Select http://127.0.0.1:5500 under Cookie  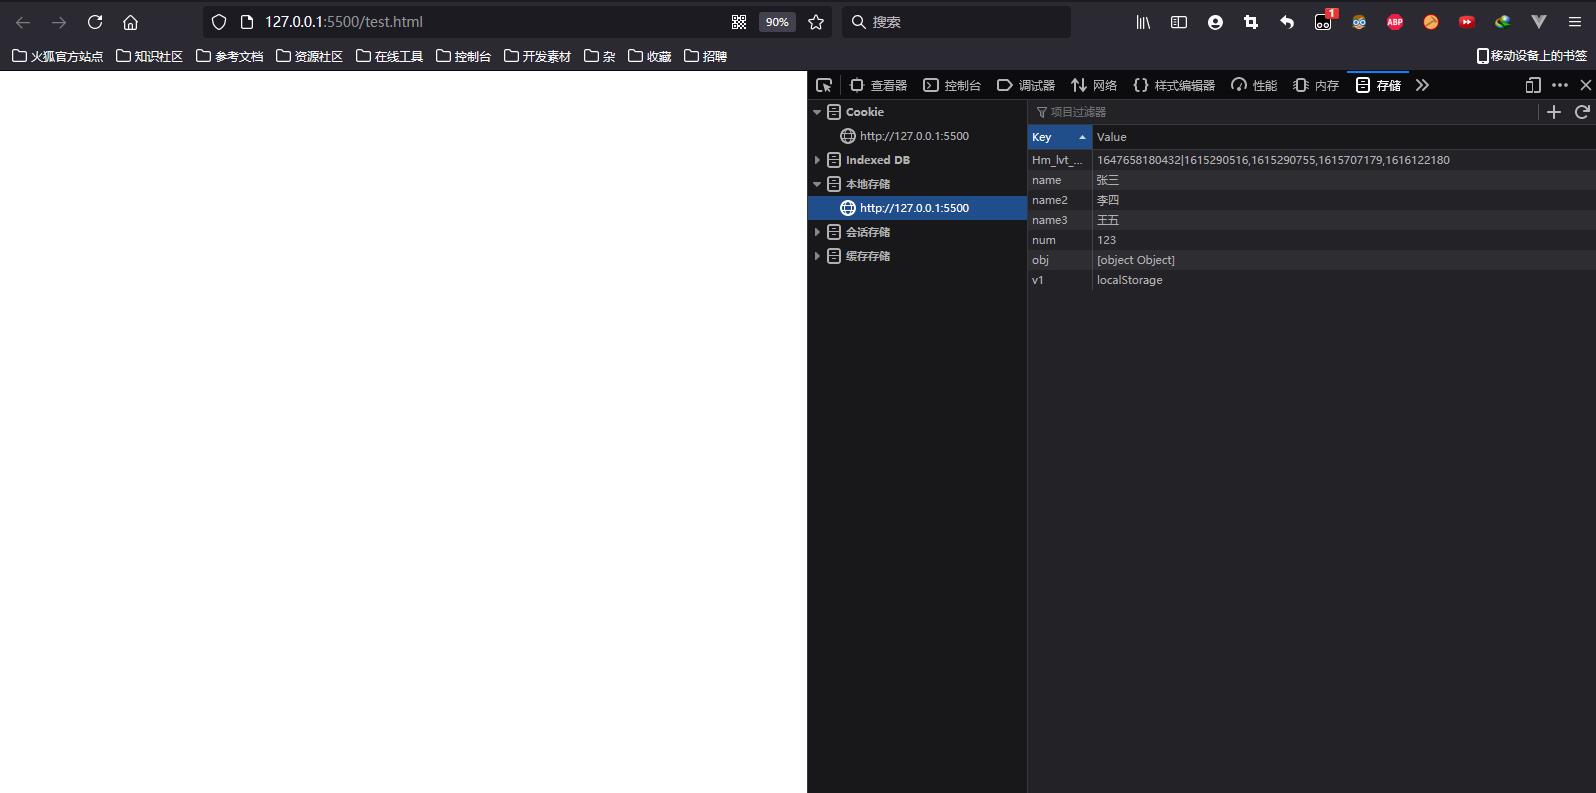[917, 136]
